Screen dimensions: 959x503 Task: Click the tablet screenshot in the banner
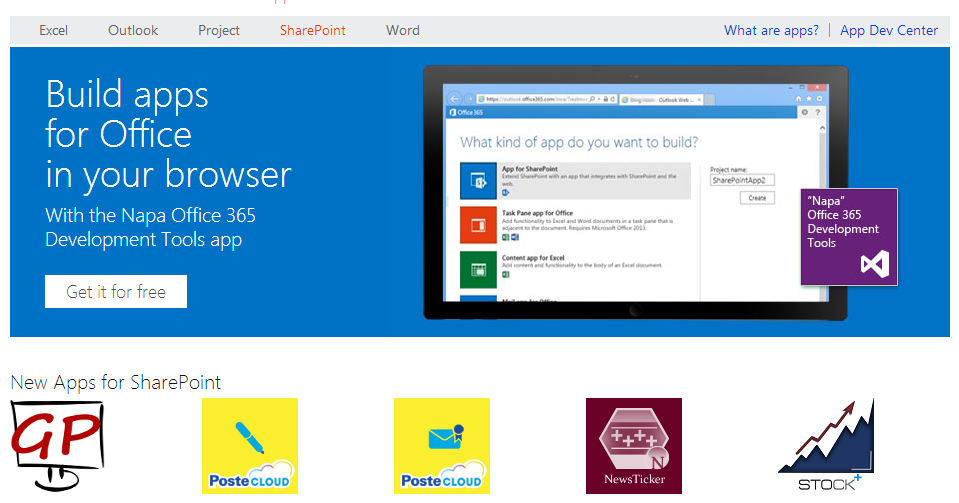[635, 193]
